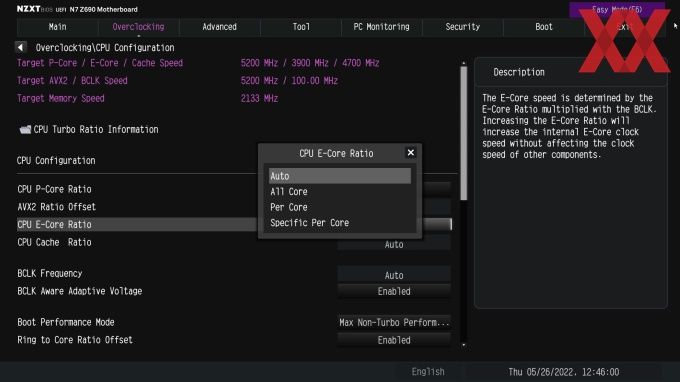Switch to the Advanced tab
Screen dimensions: 680x382
[x=219, y=27]
